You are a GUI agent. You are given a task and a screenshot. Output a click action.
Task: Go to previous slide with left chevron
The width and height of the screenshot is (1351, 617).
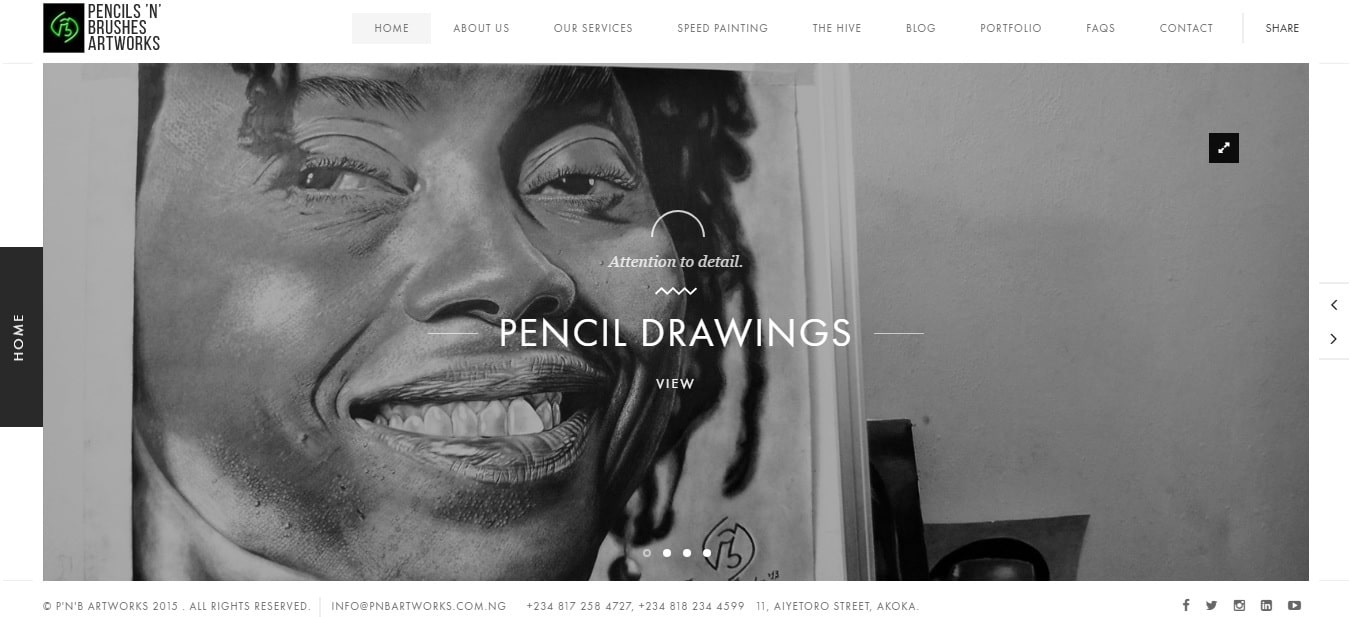tap(1334, 305)
